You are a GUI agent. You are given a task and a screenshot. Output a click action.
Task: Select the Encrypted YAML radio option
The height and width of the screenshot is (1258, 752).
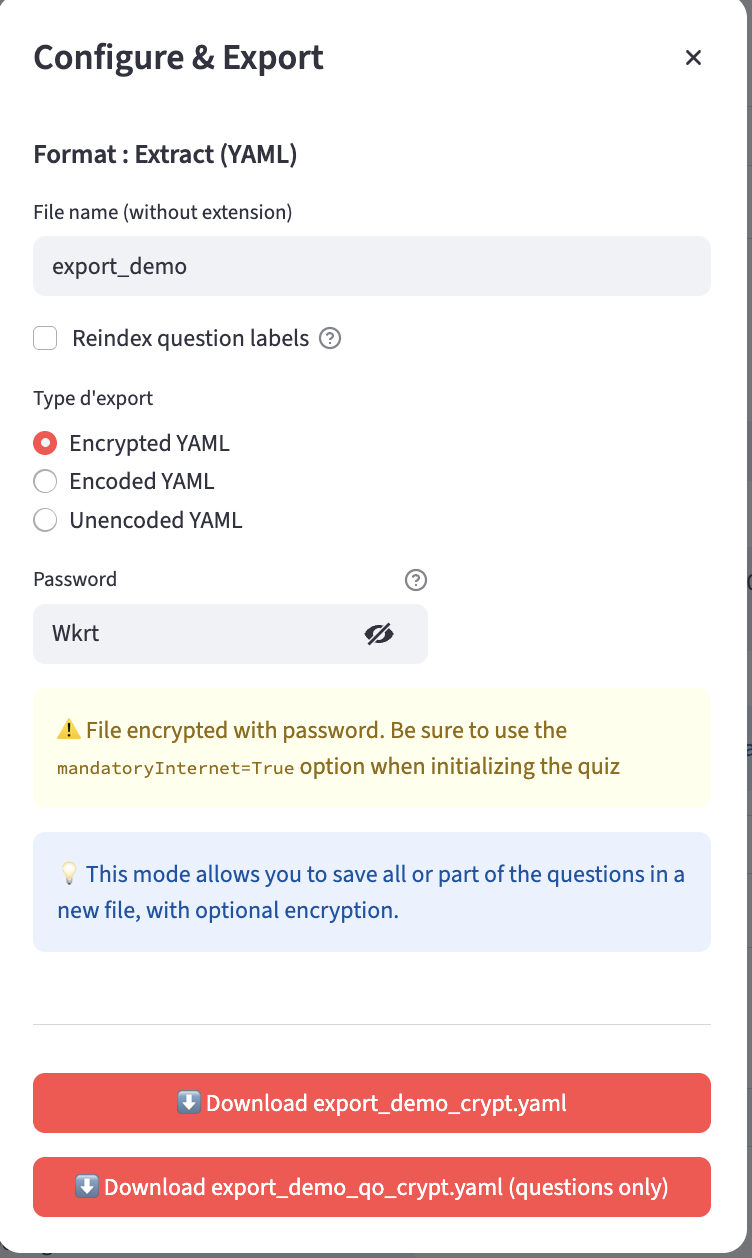[x=45, y=443]
